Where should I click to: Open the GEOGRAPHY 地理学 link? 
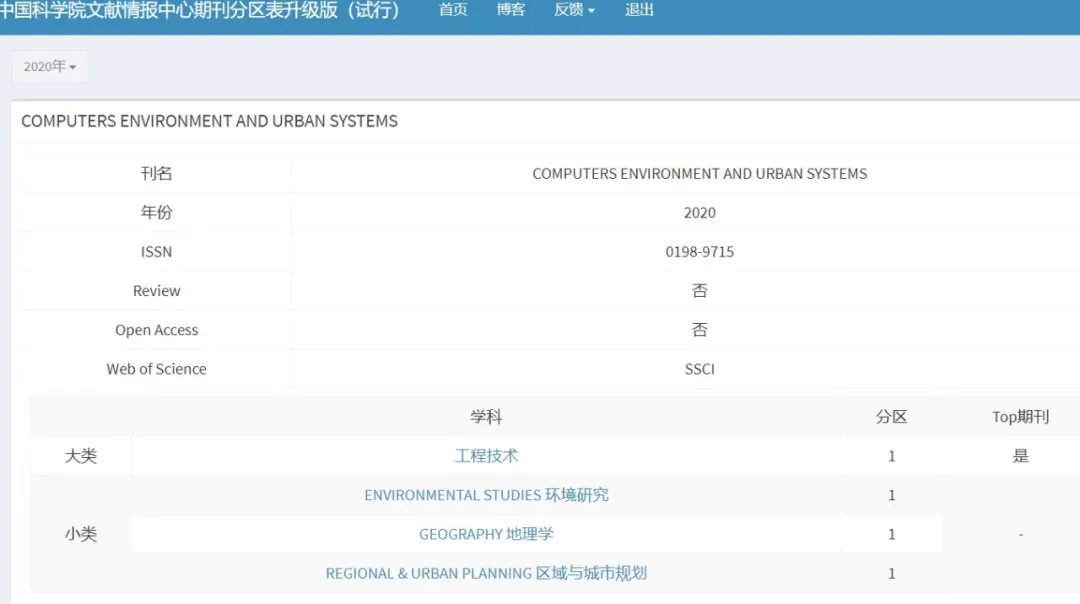pos(486,534)
